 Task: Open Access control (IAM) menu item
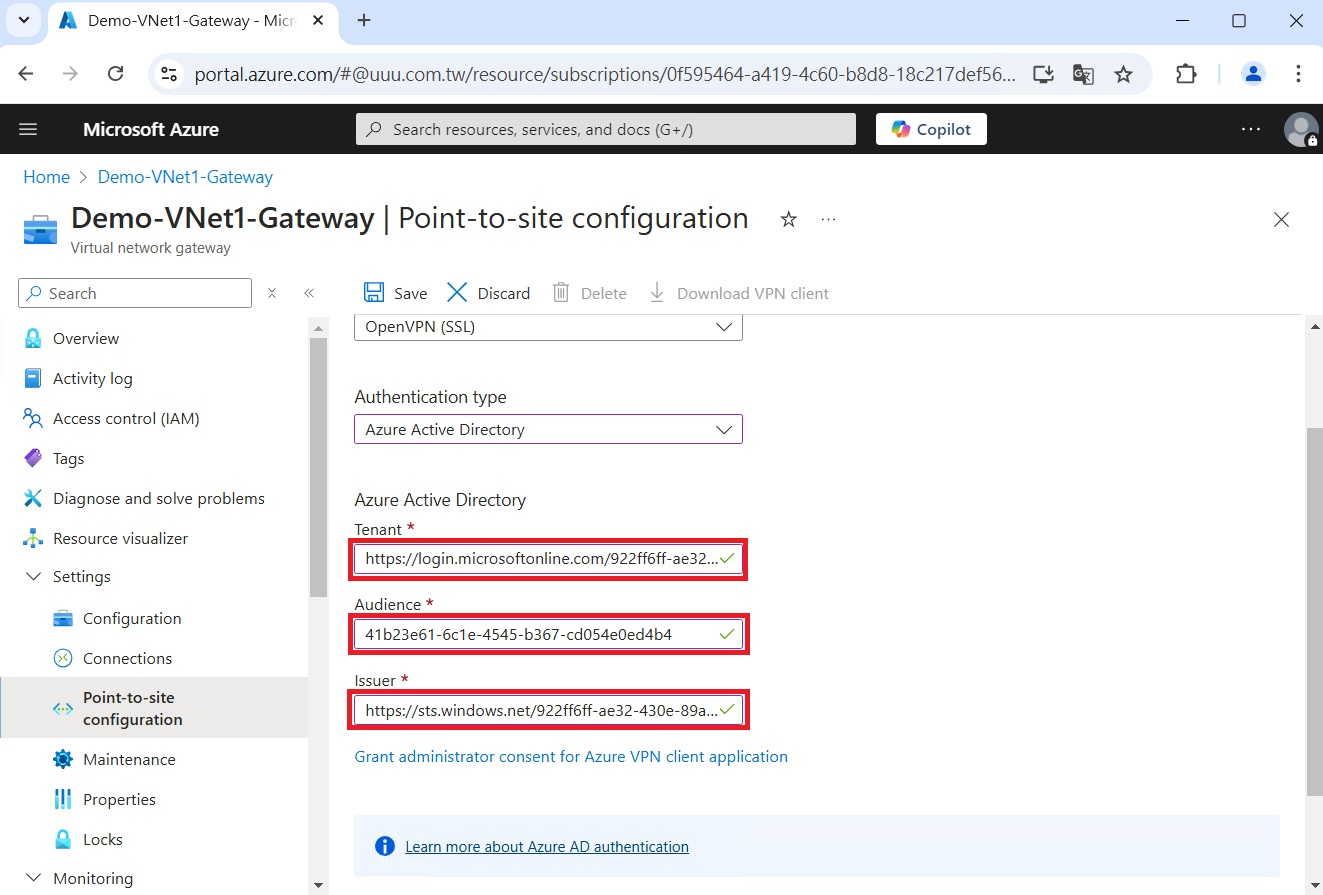126,419
